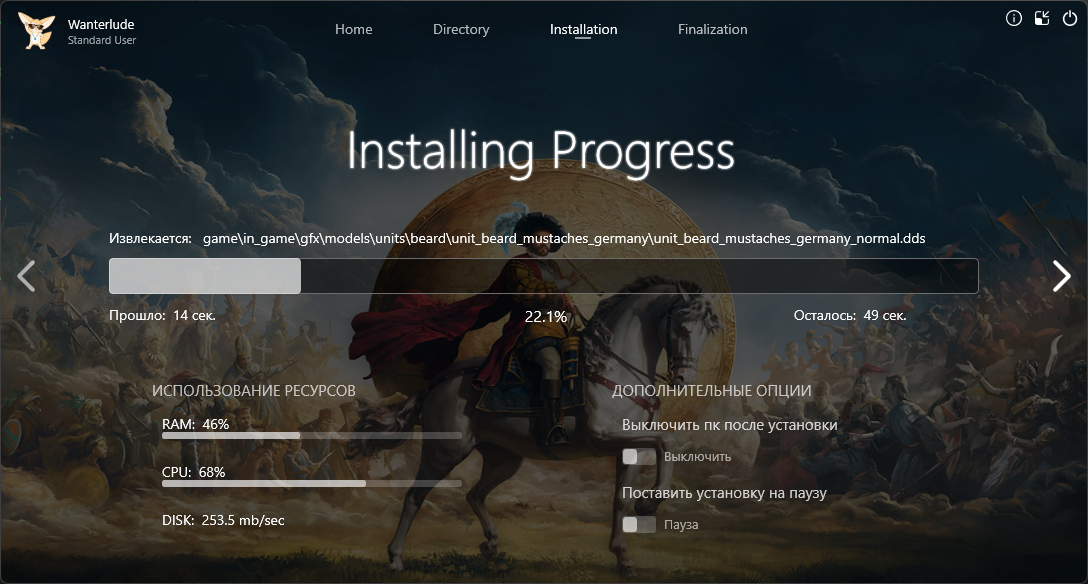Switch to the Directory tab

(x=461, y=30)
